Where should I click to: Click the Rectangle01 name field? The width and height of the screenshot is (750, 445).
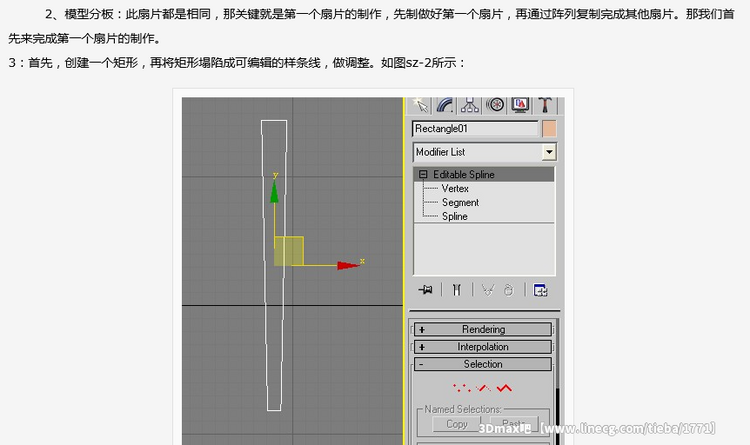pyautogui.click(x=475, y=129)
